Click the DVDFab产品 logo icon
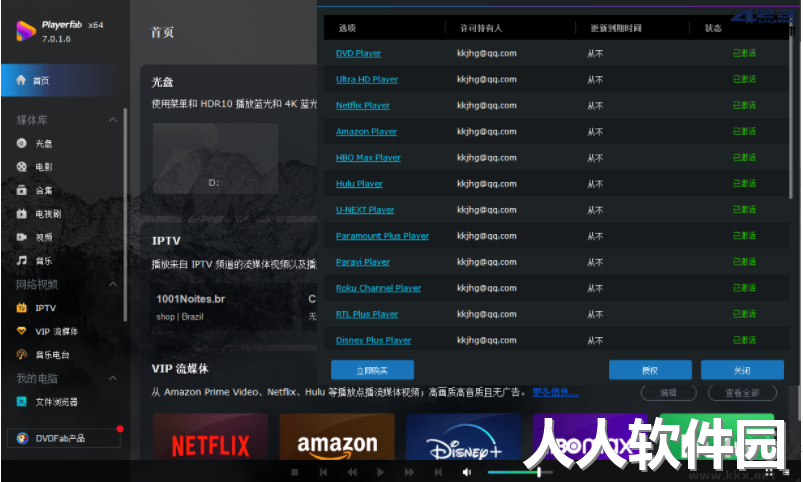The width and height of the screenshot is (803, 482). [x=22, y=438]
